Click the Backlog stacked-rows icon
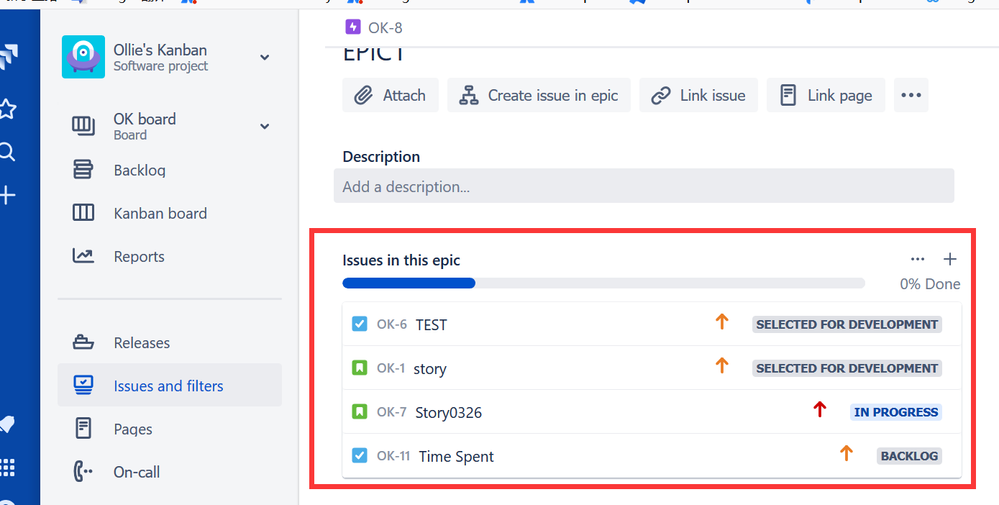The height and width of the screenshot is (505, 999). point(83,170)
